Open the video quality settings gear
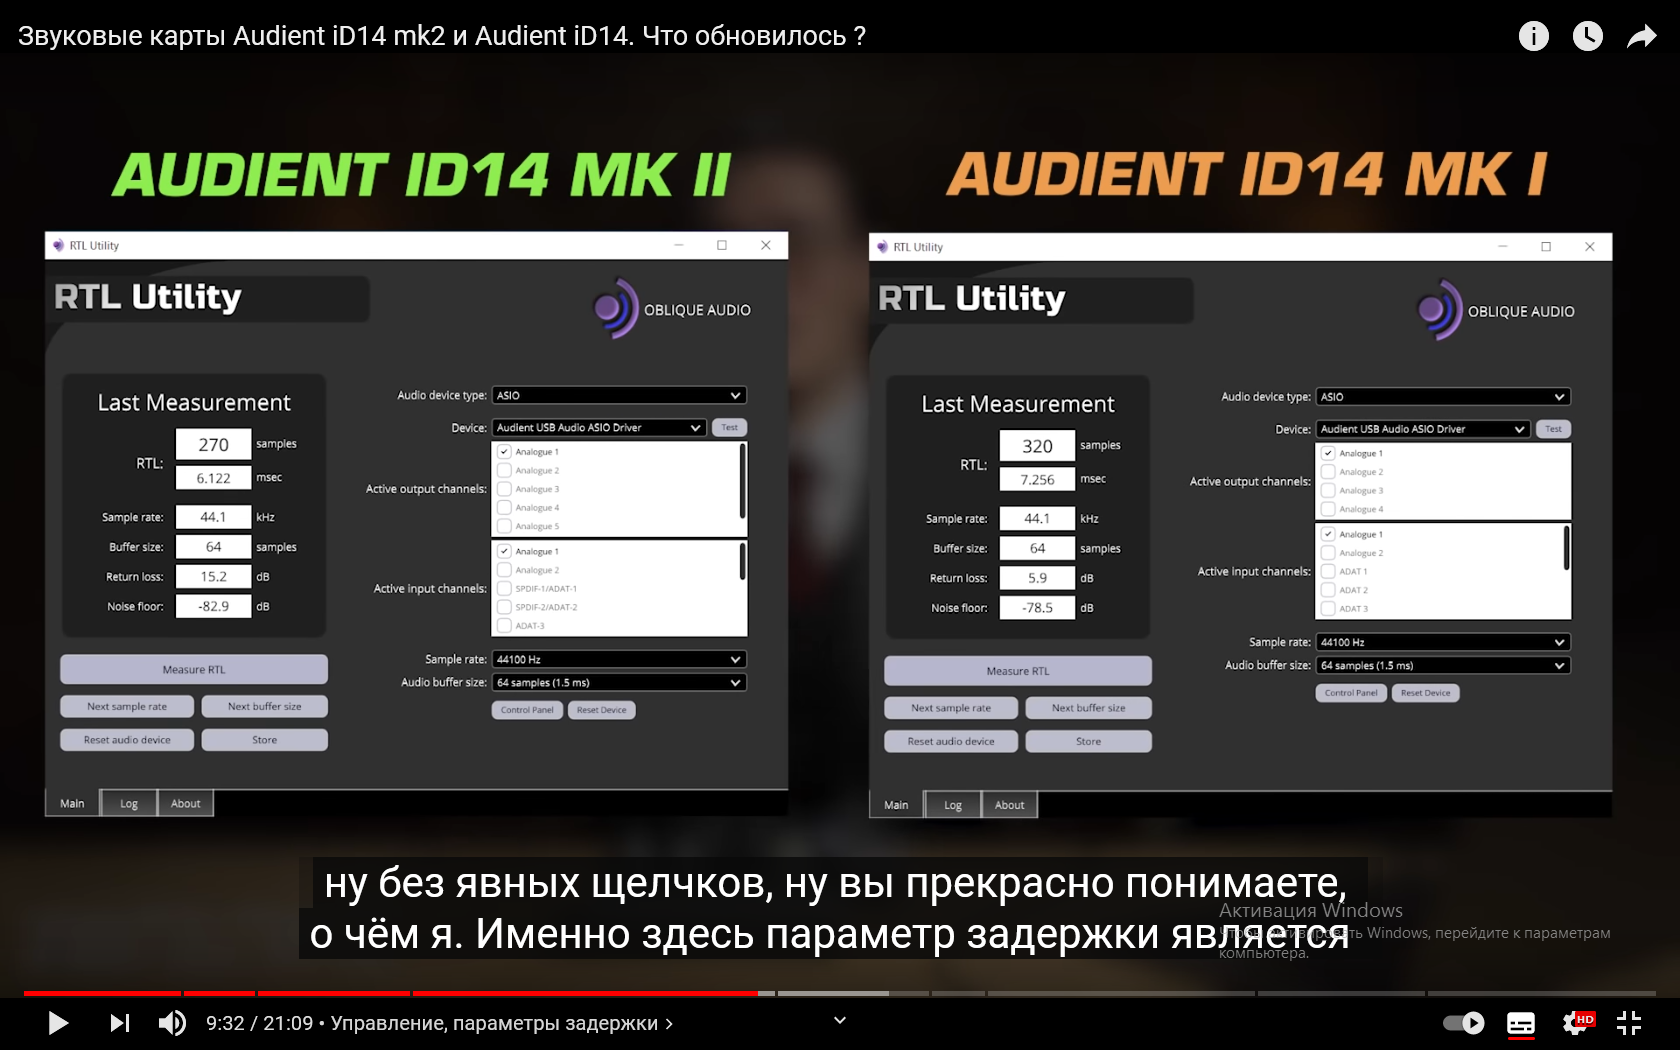 coord(1577,1023)
